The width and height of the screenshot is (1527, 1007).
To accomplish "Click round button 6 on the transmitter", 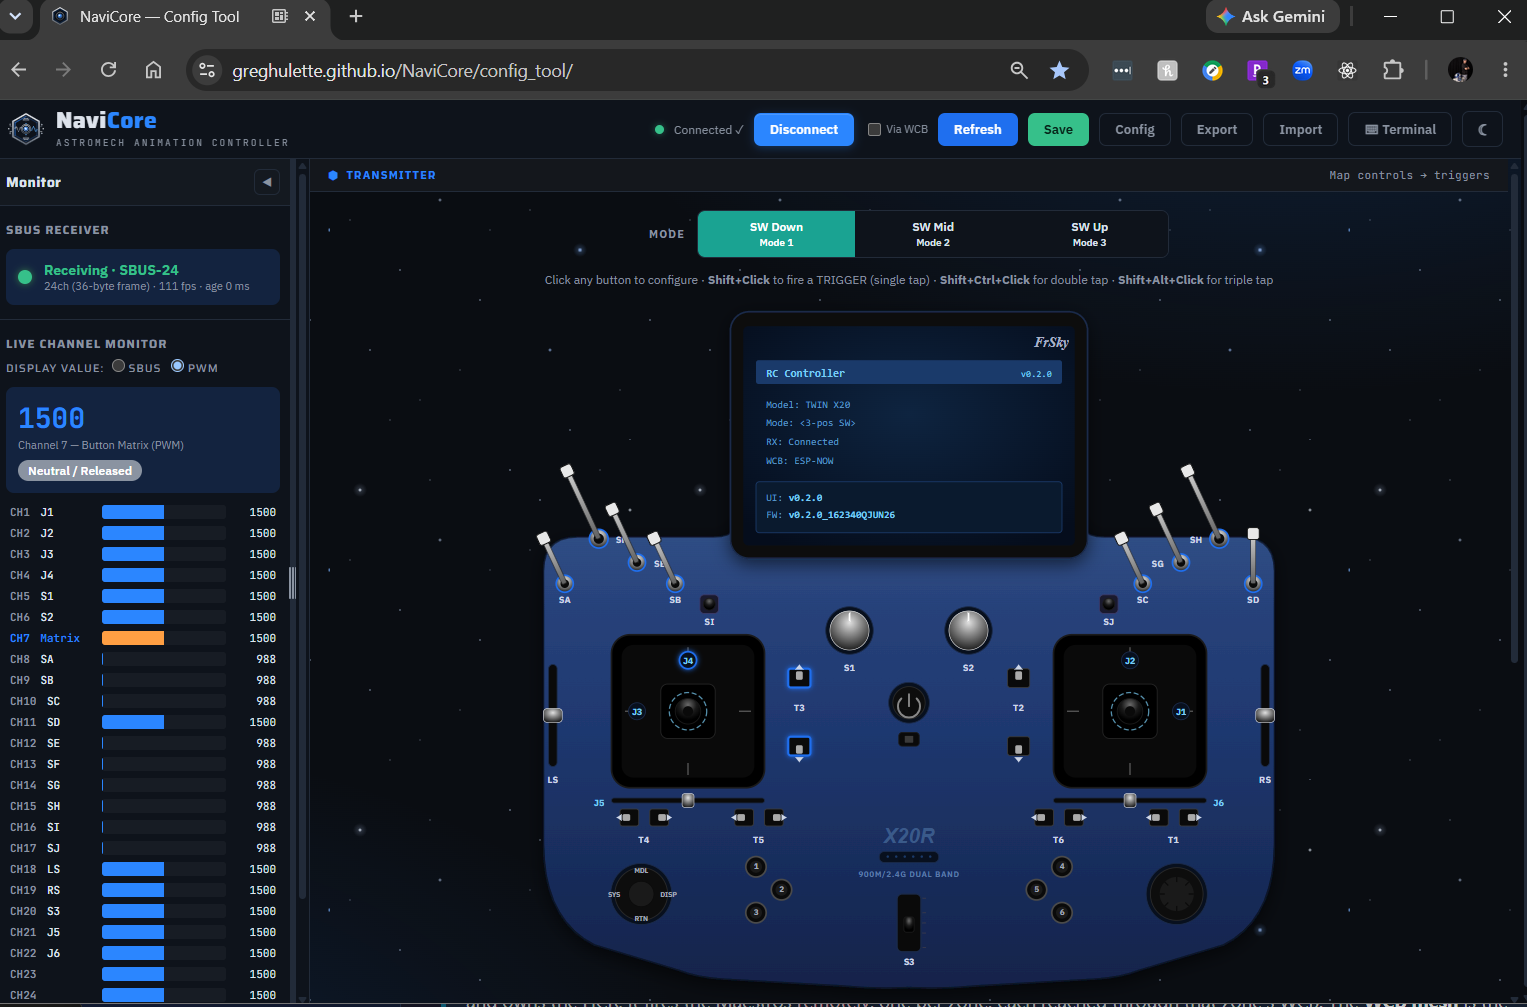I will tap(1062, 912).
